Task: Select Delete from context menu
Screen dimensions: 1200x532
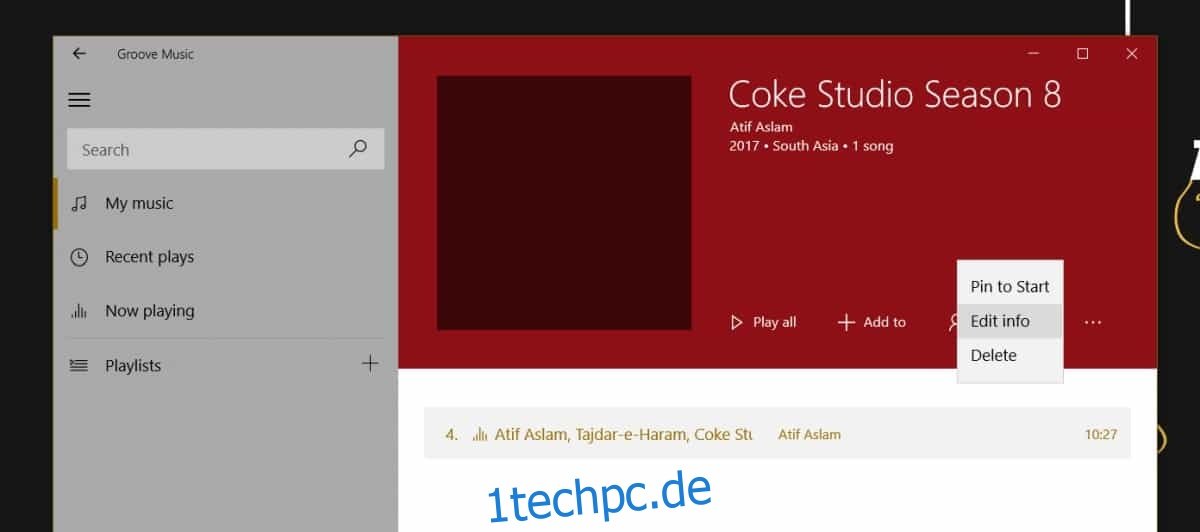Action: tap(1010, 355)
